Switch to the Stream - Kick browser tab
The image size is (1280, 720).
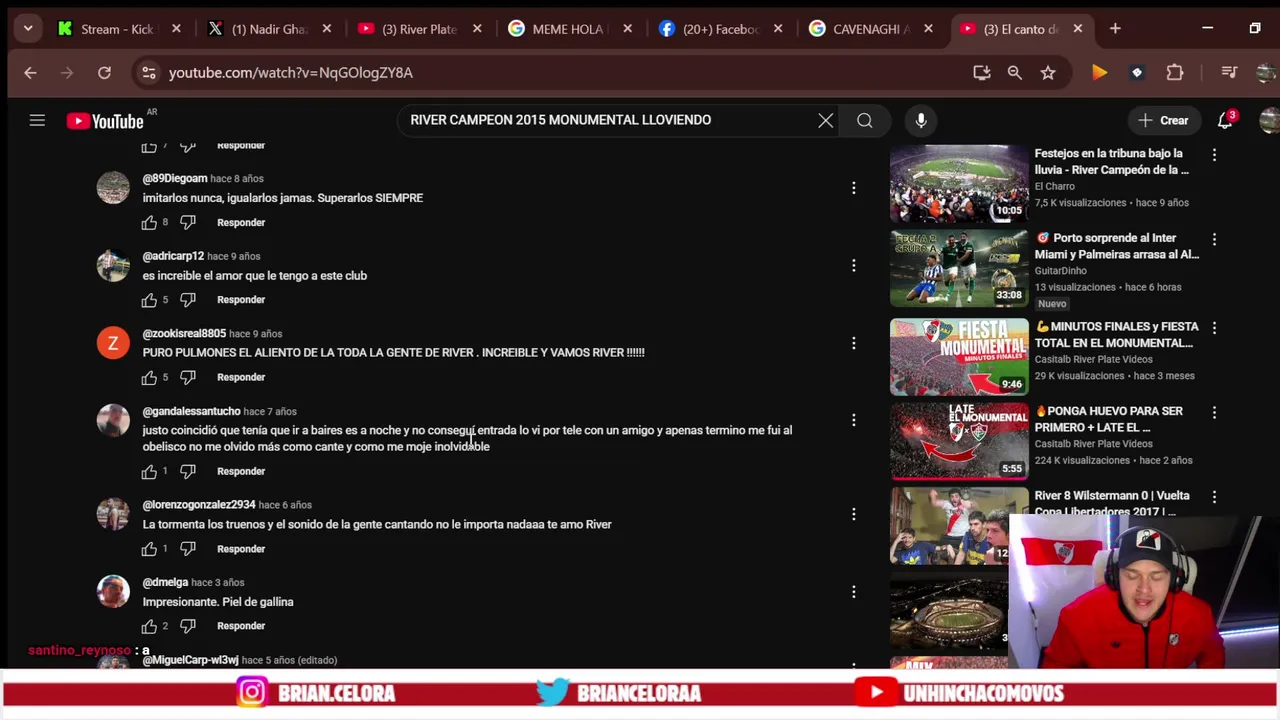[117, 29]
